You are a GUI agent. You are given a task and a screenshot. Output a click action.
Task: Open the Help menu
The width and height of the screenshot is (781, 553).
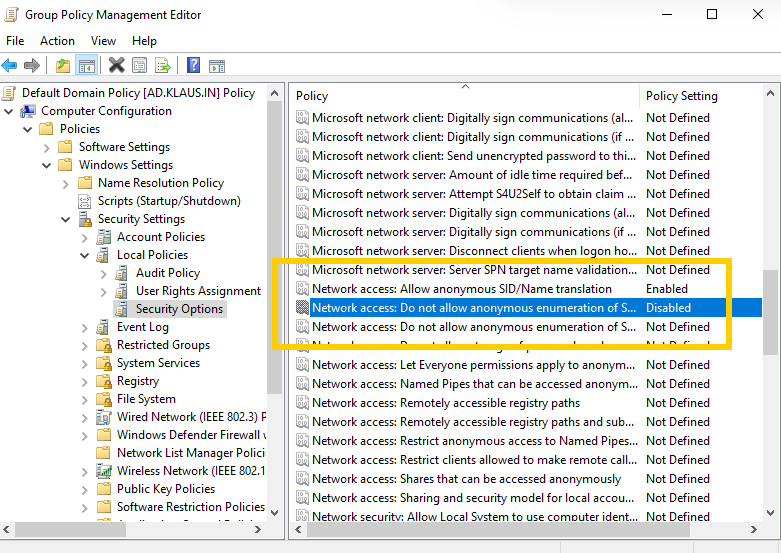click(x=144, y=41)
